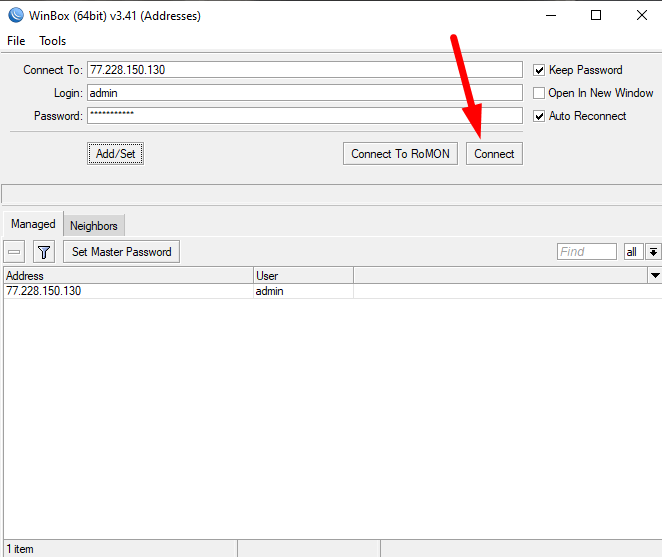
Task: Click Set Master Password button
Action: (122, 252)
